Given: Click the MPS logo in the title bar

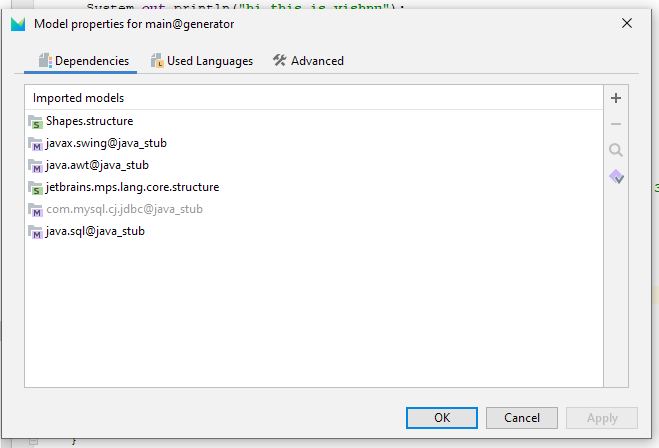Looking at the screenshot, I should pos(18,23).
